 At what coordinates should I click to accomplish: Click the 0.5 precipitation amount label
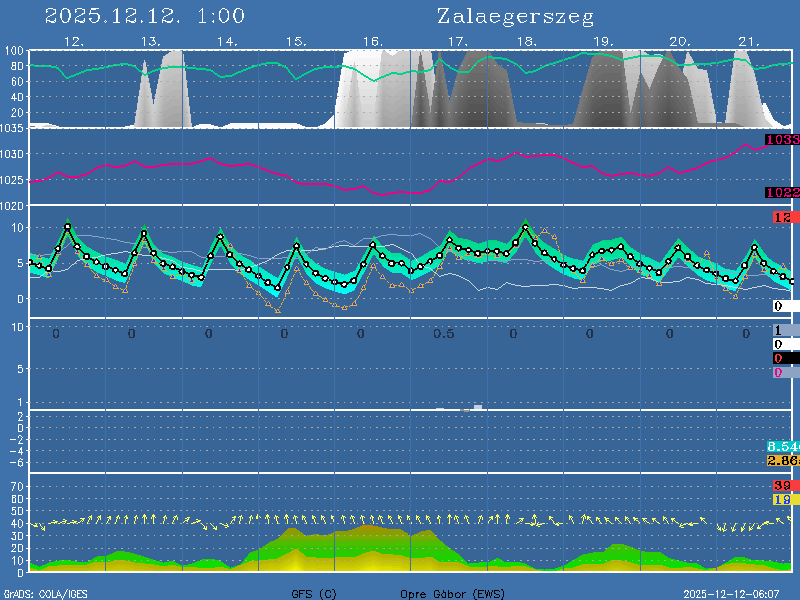[x=444, y=334]
